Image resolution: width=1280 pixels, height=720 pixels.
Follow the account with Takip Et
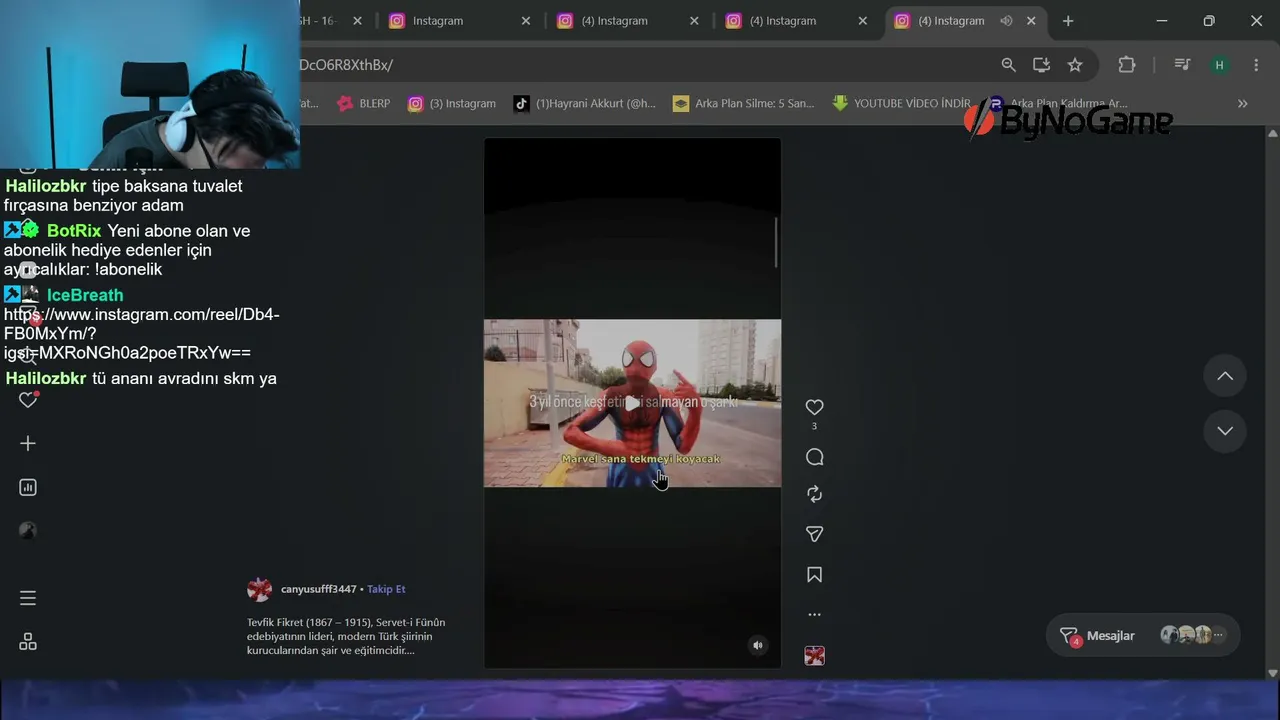(x=386, y=589)
